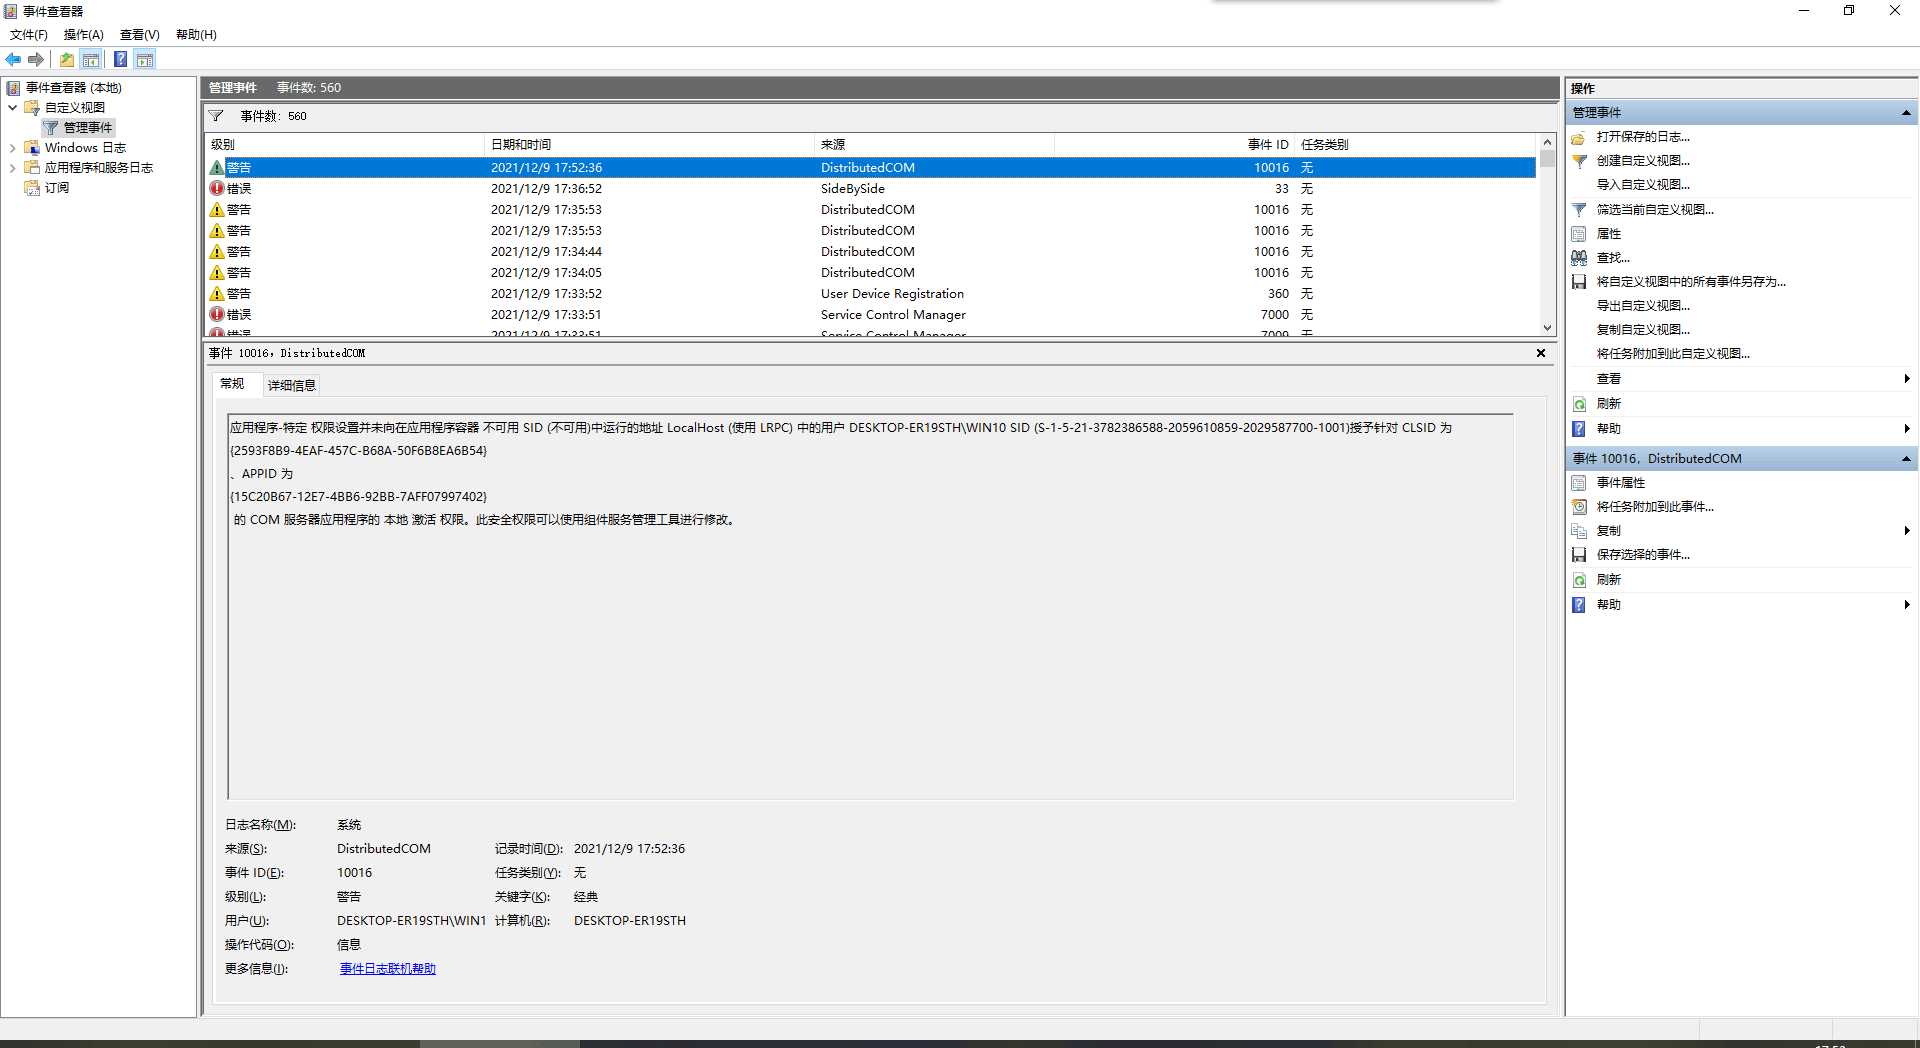Collapse the 管理事件 actions section arrow

click(1905, 112)
